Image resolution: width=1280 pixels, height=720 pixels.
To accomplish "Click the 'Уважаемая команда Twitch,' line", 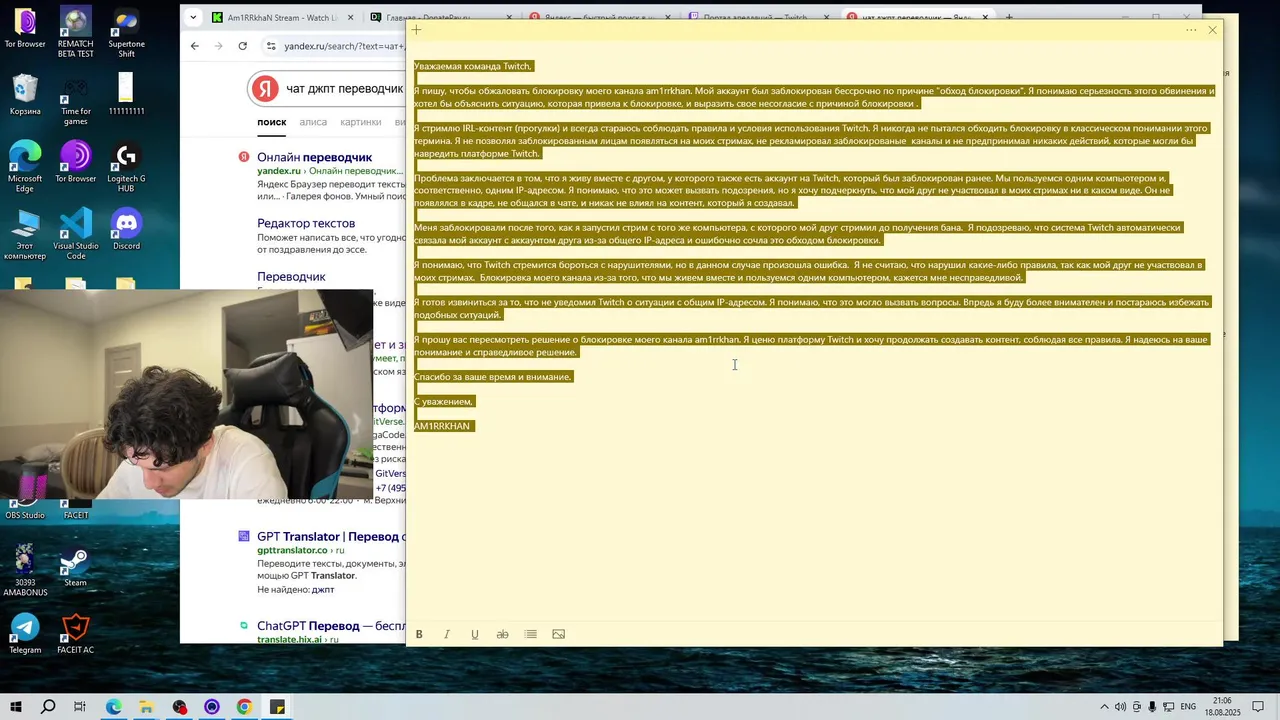I will coord(473,66).
